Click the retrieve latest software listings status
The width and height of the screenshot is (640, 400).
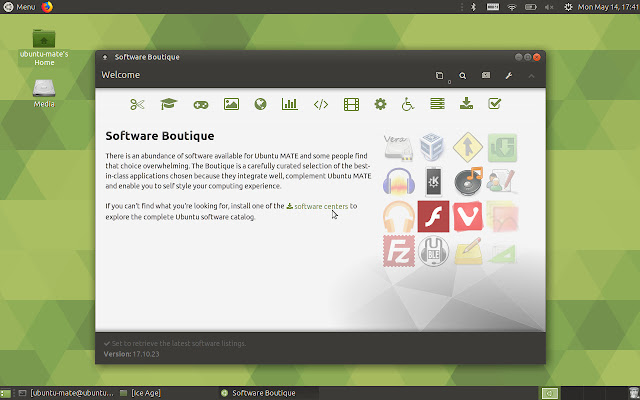coord(175,343)
